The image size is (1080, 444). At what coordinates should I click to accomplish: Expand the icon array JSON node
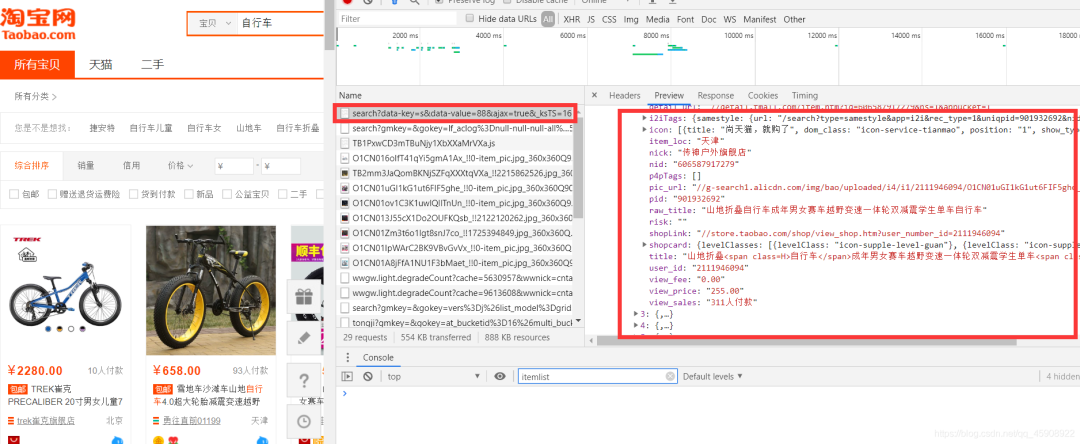click(645, 129)
